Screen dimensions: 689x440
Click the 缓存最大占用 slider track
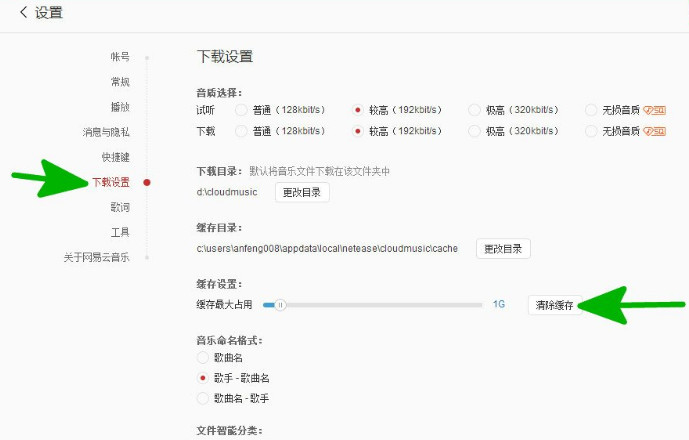coord(372,305)
